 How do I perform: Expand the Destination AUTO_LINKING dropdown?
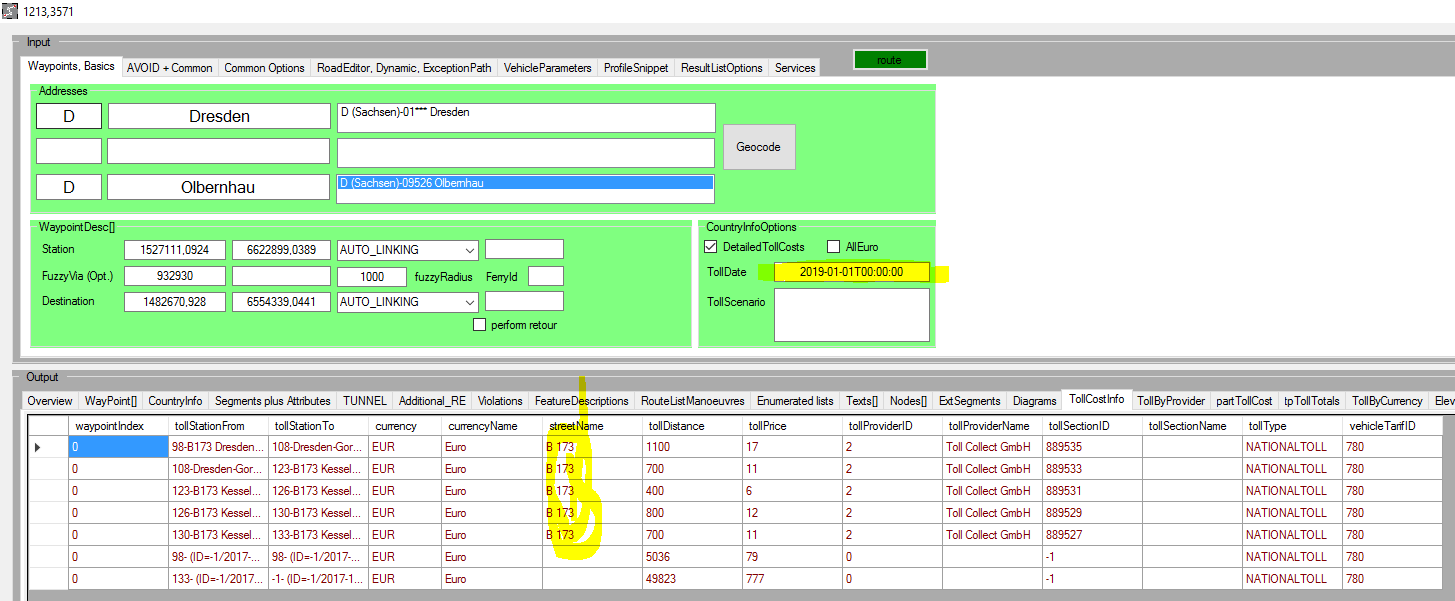tap(469, 301)
